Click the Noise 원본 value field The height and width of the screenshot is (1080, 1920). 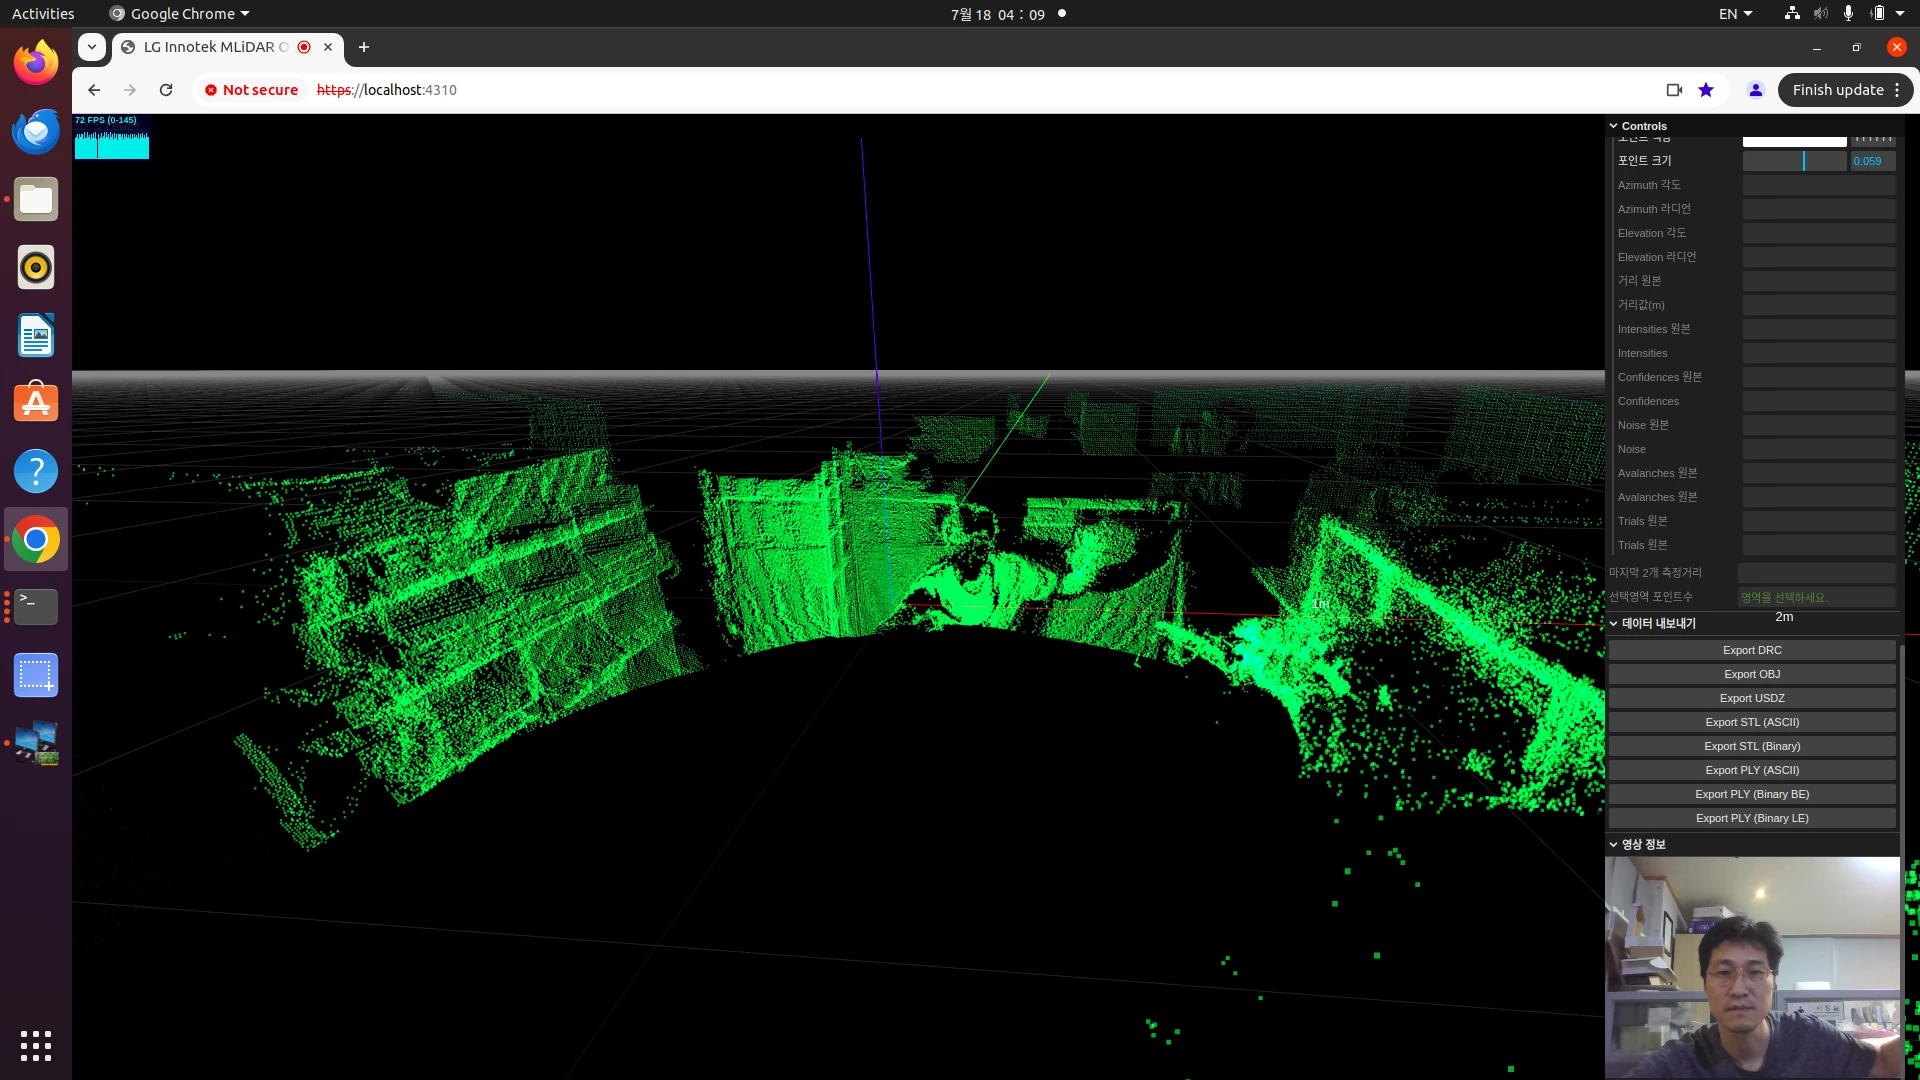point(1819,425)
